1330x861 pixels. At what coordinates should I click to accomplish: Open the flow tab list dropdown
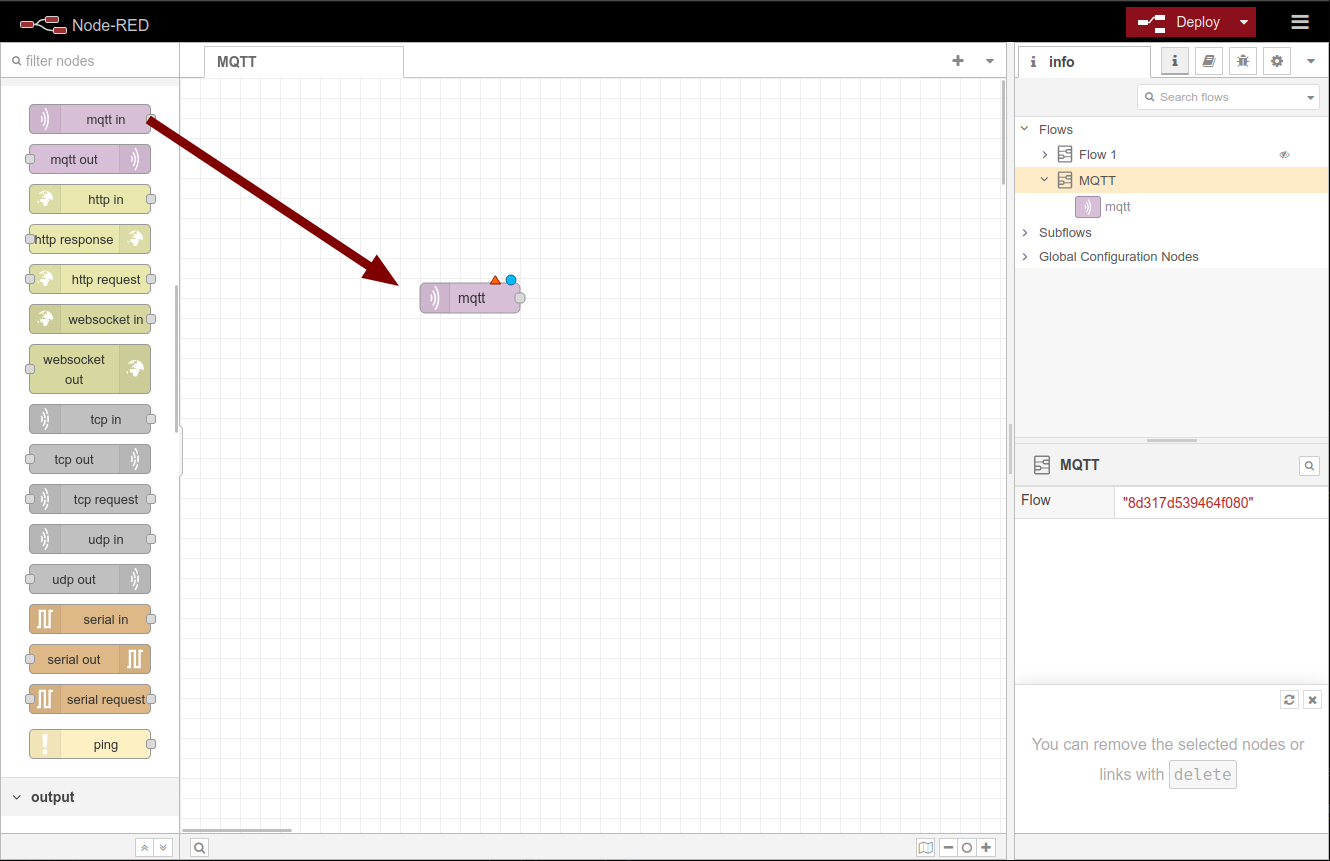click(x=990, y=61)
